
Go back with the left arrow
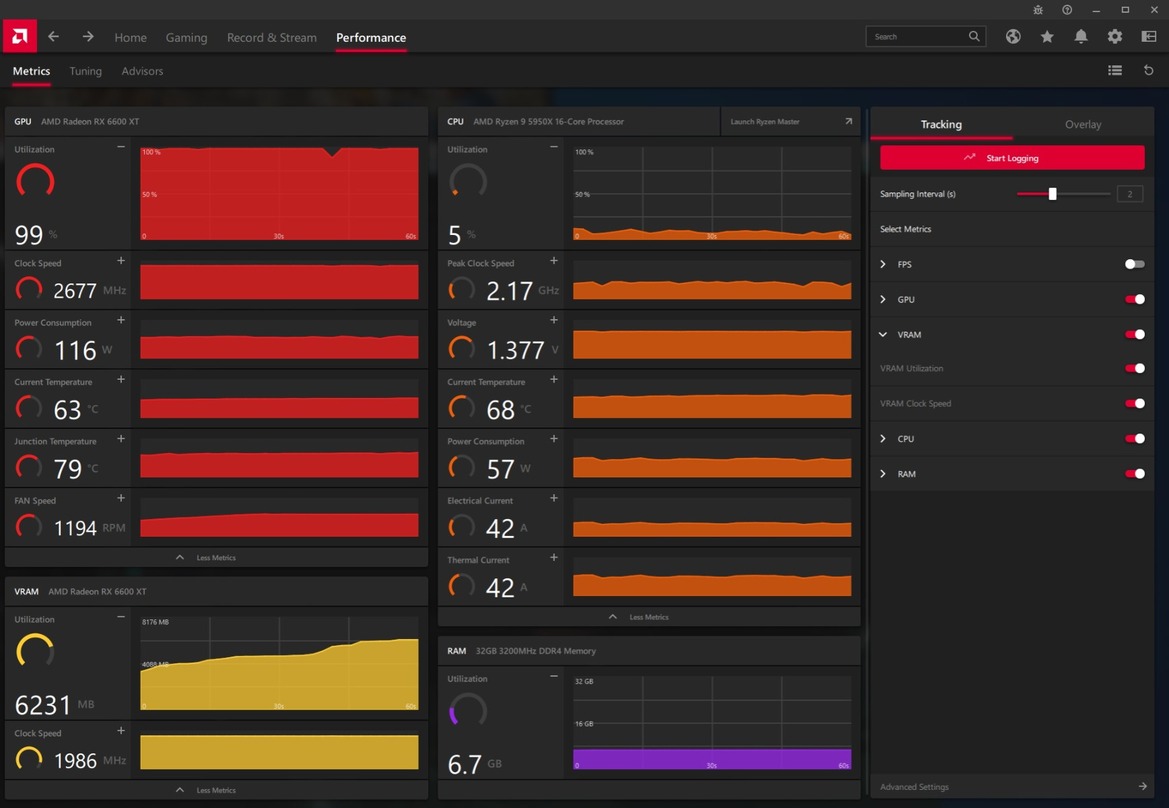click(x=54, y=37)
